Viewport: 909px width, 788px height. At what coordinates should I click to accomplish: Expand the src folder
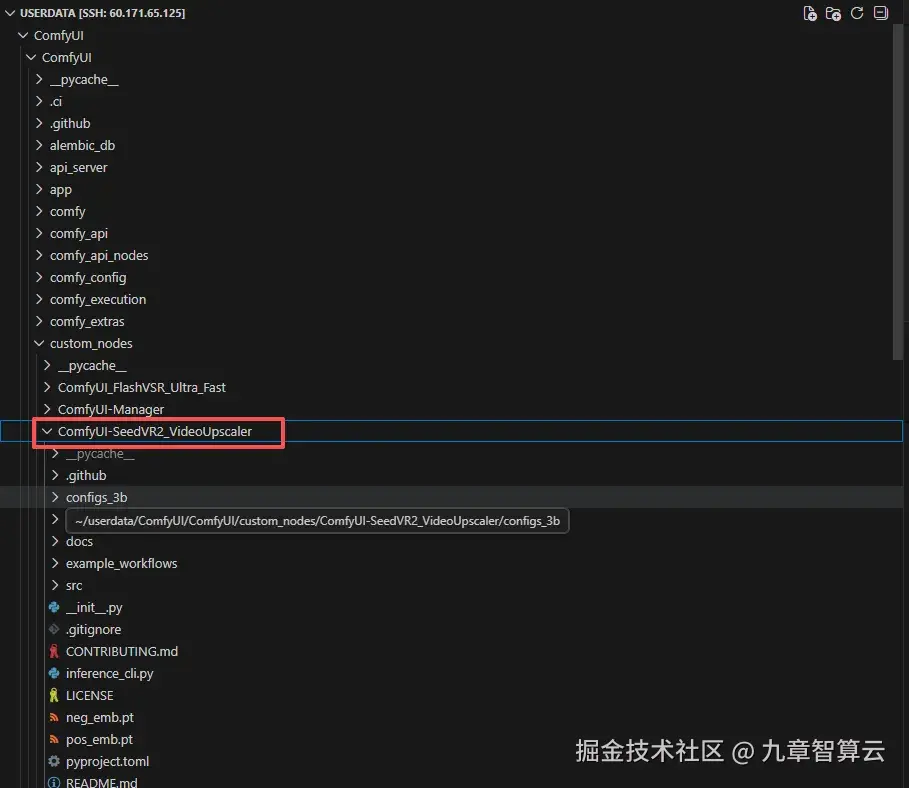coord(55,585)
